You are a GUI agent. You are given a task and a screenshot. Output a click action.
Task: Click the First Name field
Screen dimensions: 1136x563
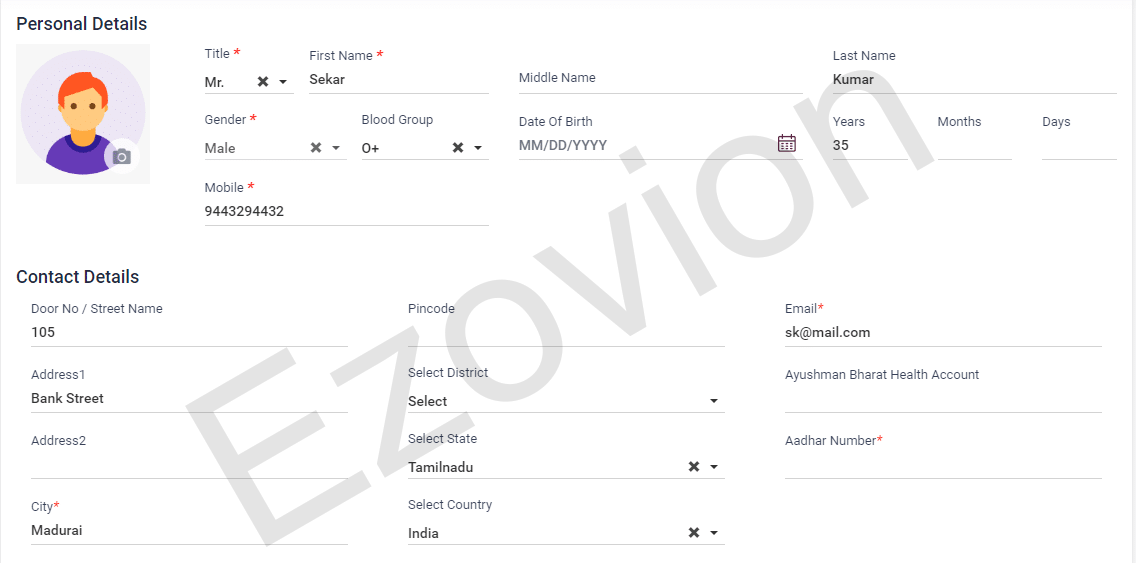pos(398,80)
